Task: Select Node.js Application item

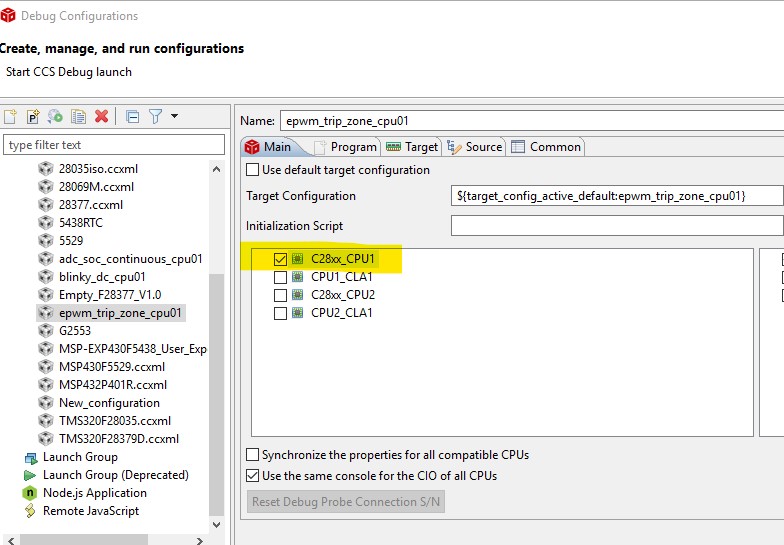Action: 94,493
